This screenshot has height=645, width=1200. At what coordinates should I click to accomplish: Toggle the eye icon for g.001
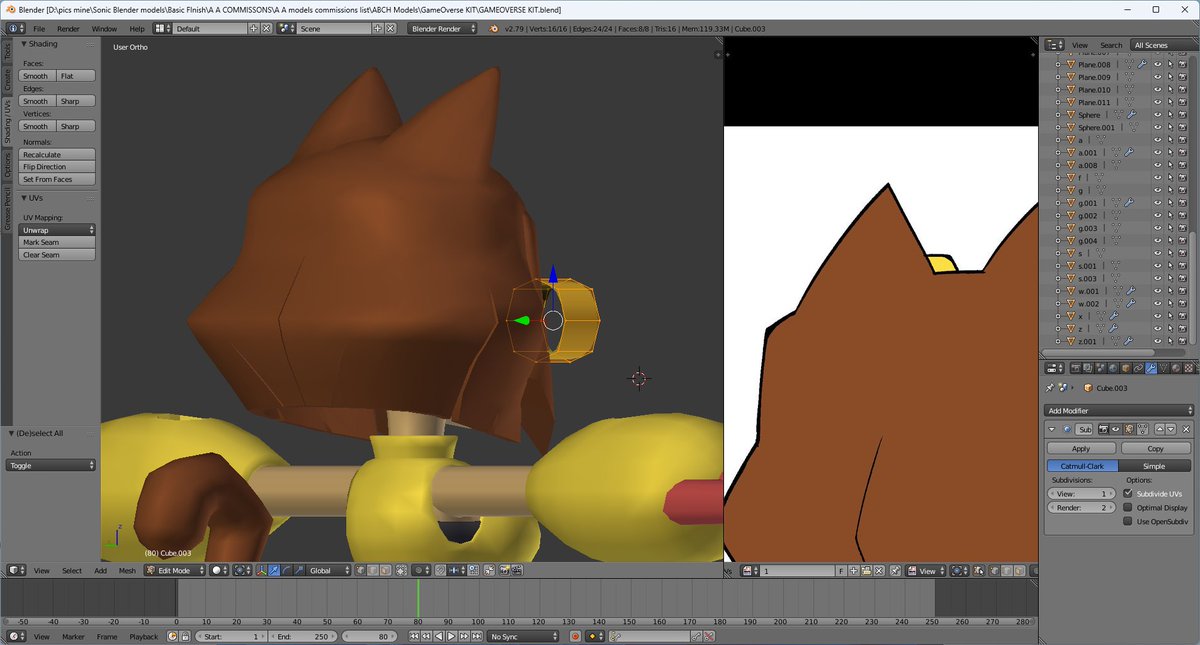tap(1158, 203)
